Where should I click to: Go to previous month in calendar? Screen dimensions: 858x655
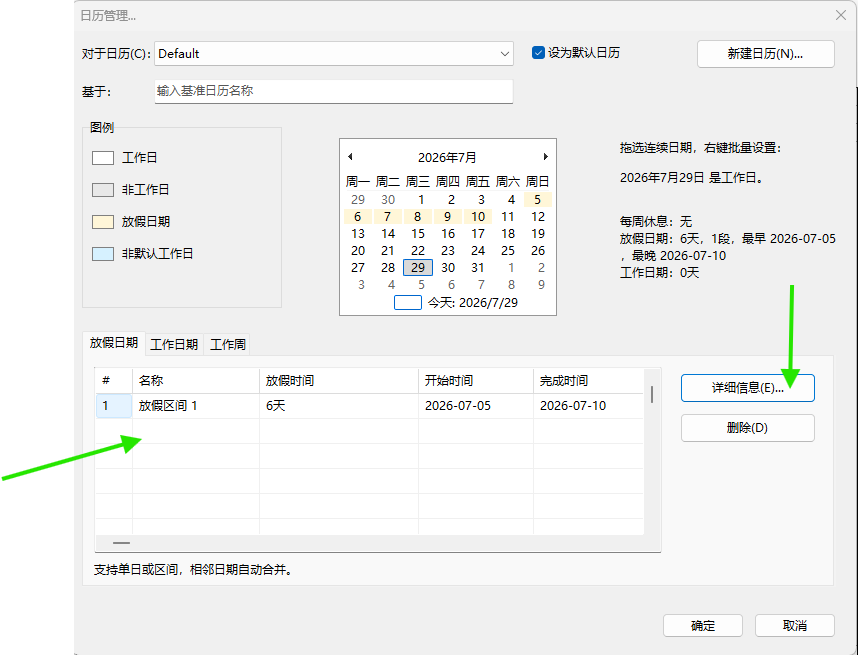point(350,157)
